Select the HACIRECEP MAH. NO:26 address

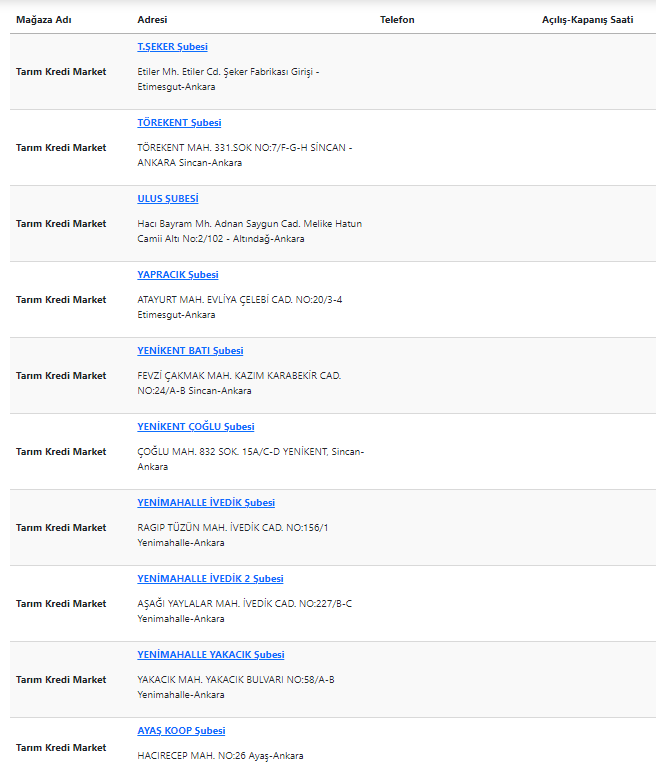point(220,756)
